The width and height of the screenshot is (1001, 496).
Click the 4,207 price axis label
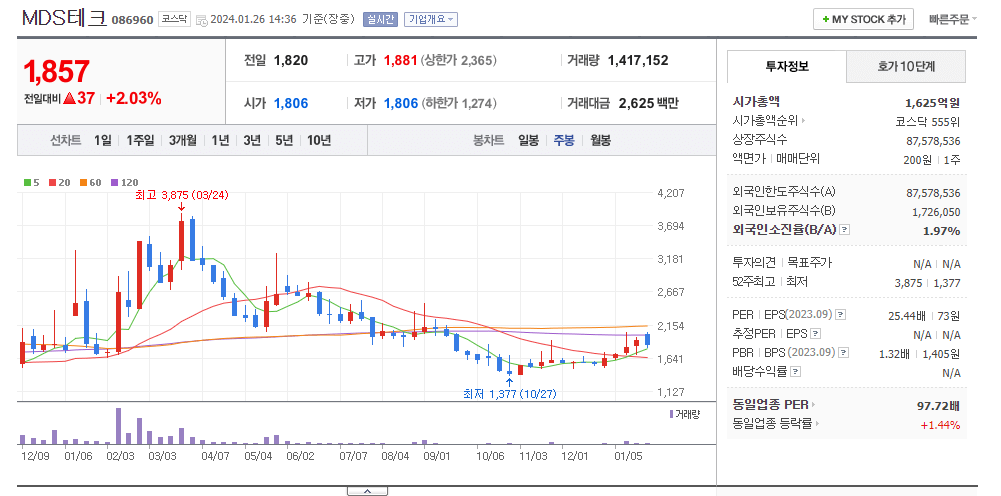coord(670,193)
